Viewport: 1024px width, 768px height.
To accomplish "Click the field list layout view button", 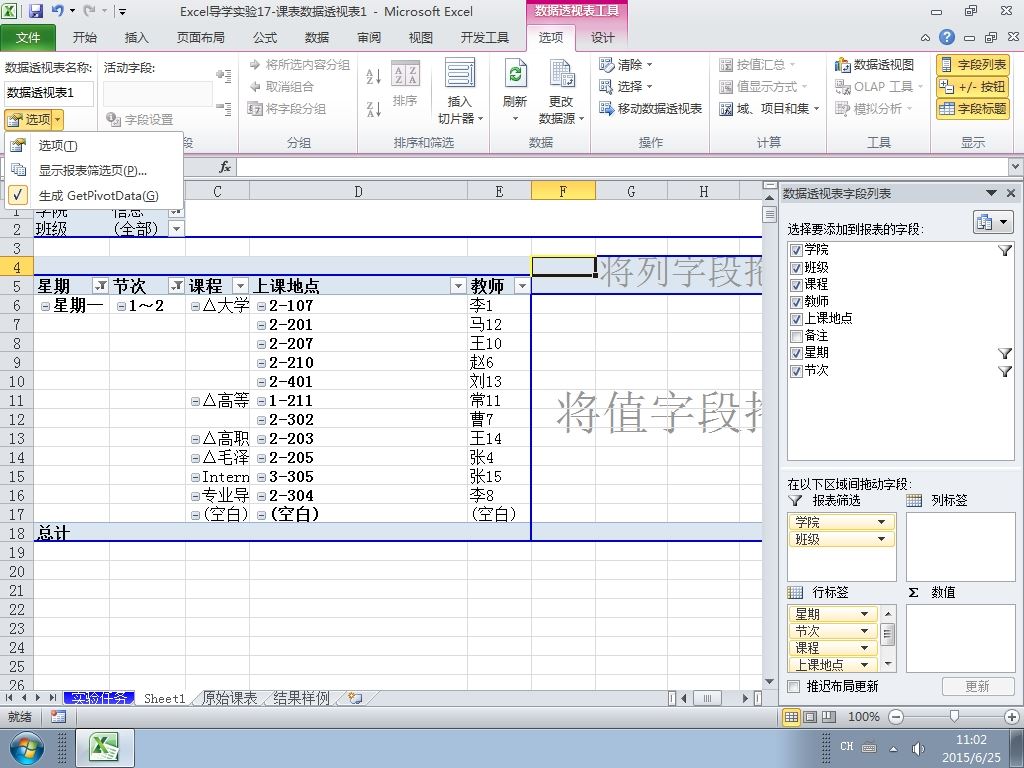I will click(x=993, y=223).
